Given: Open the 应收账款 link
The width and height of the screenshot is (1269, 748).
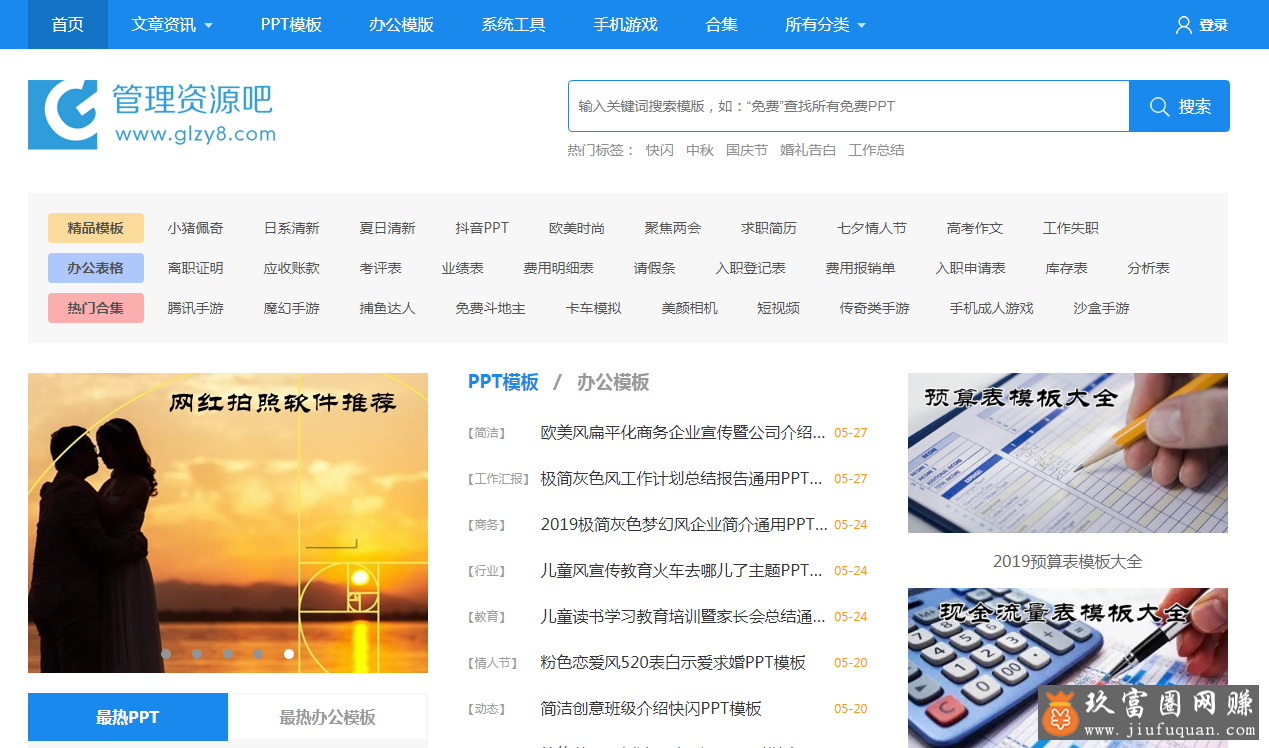Looking at the screenshot, I should tap(291, 268).
